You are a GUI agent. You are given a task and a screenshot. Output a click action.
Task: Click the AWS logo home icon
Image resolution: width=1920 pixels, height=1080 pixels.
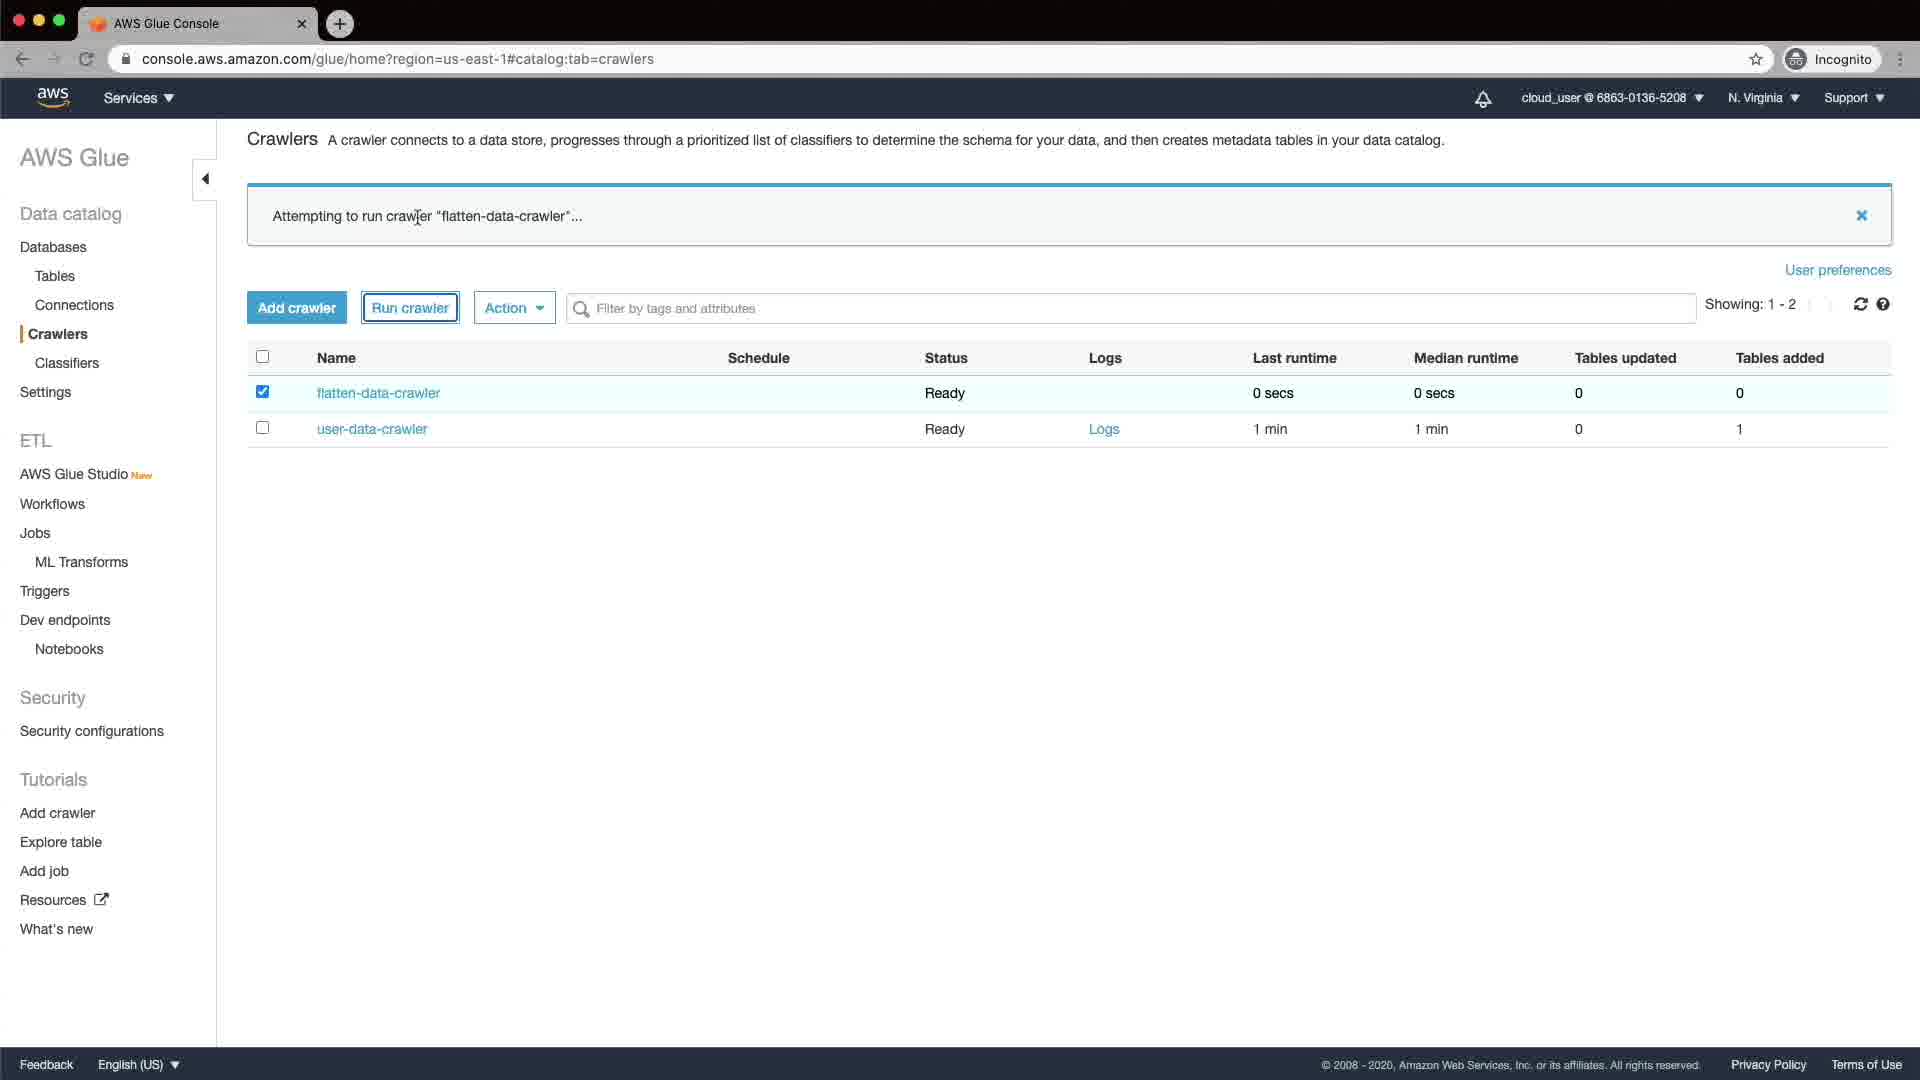[x=53, y=97]
